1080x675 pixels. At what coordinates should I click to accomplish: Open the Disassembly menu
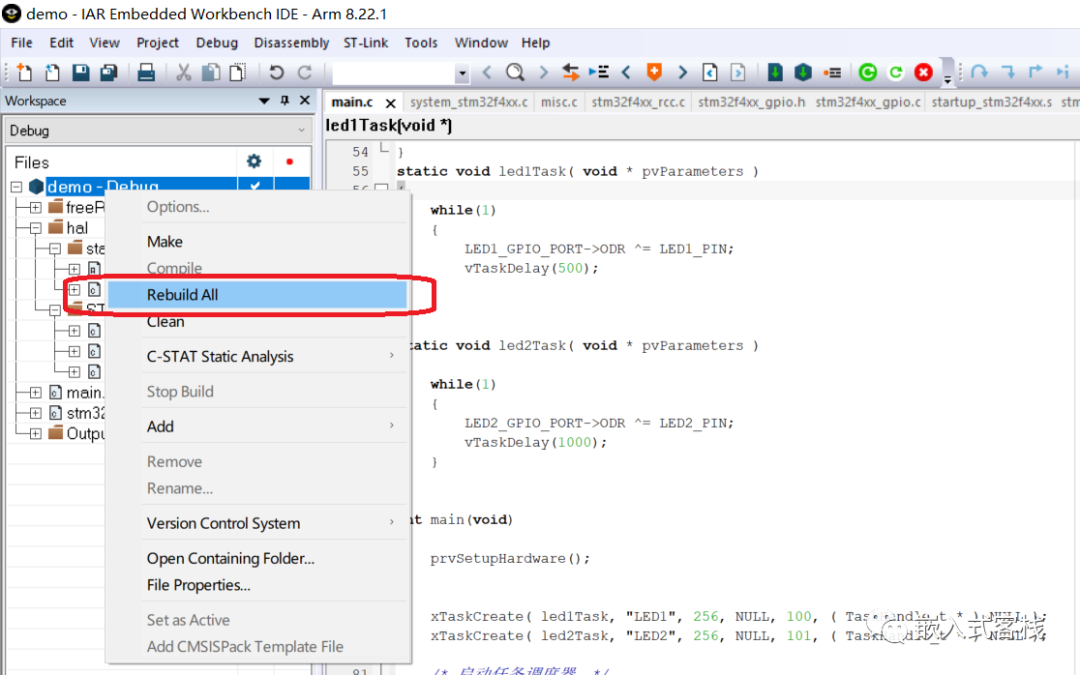(x=291, y=43)
